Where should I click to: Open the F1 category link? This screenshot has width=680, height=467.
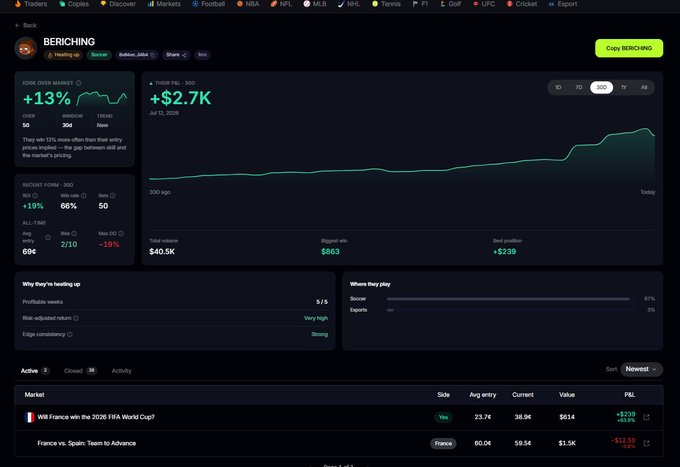[x=420, y=4]
